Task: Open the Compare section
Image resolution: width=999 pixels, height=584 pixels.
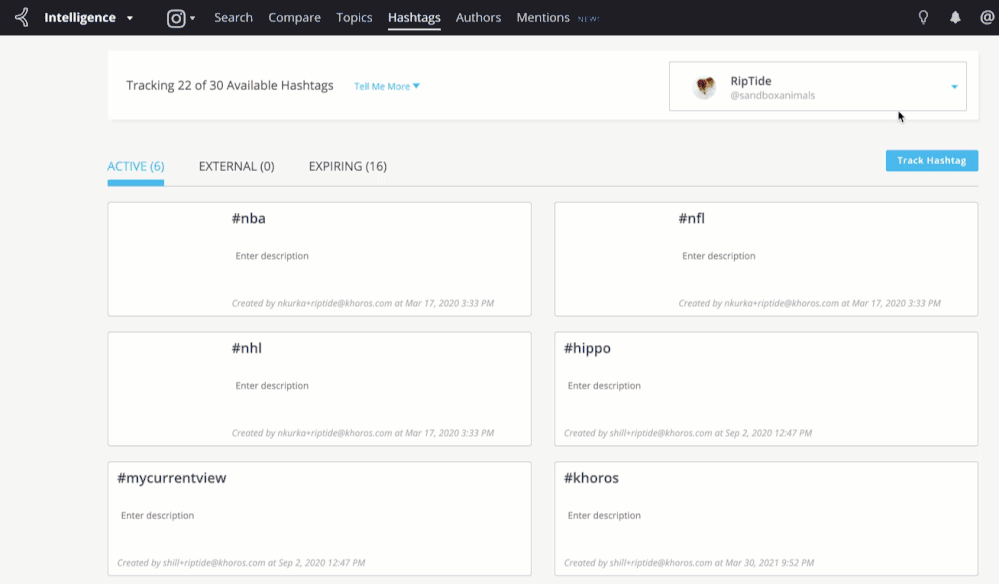Action: click(x=294, y=18)
